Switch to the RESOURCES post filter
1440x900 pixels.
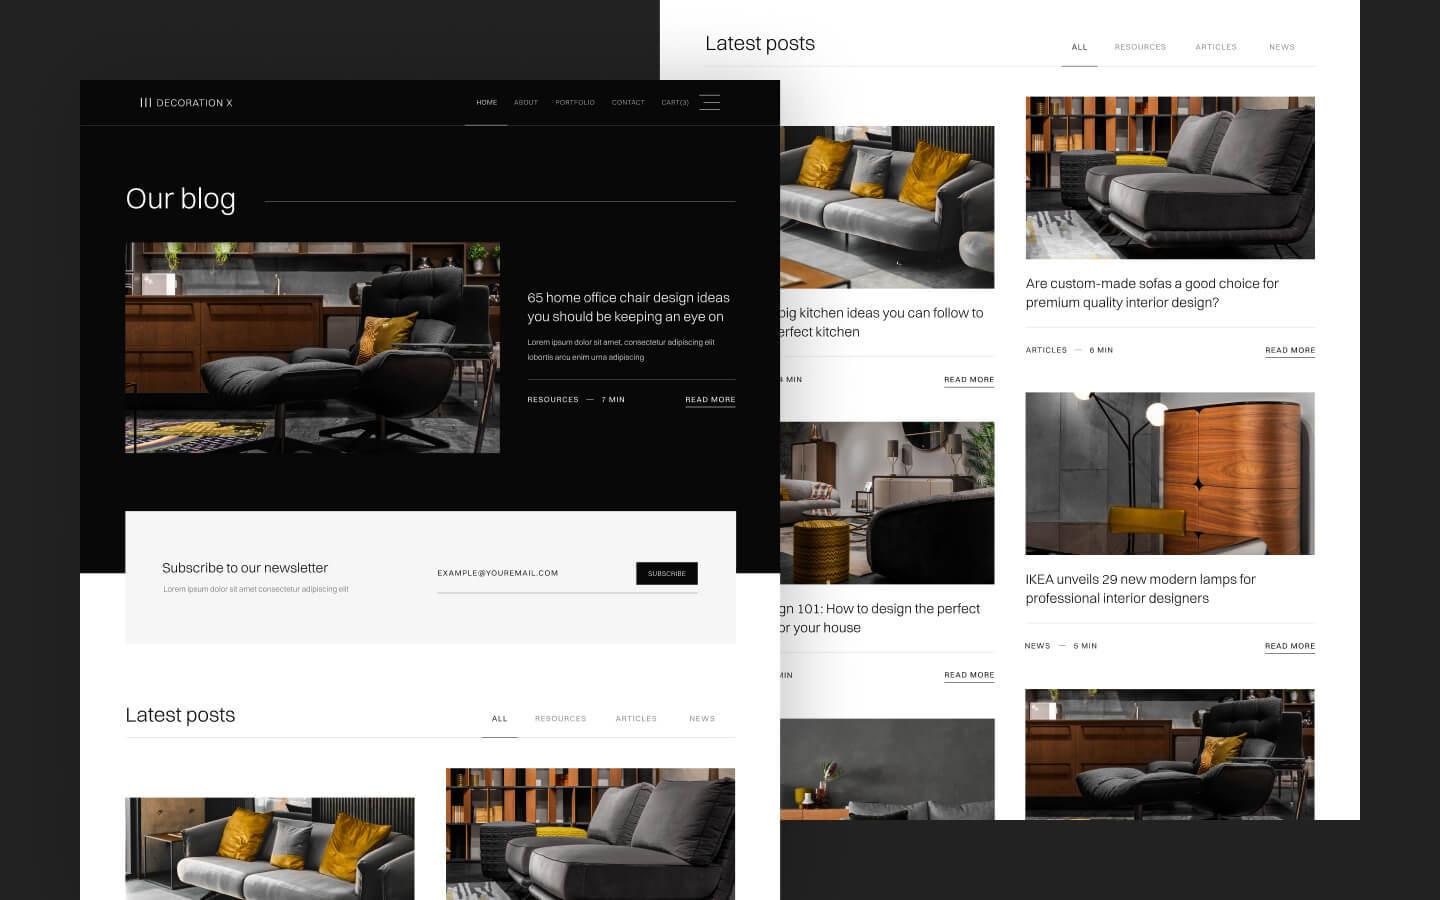560,718
